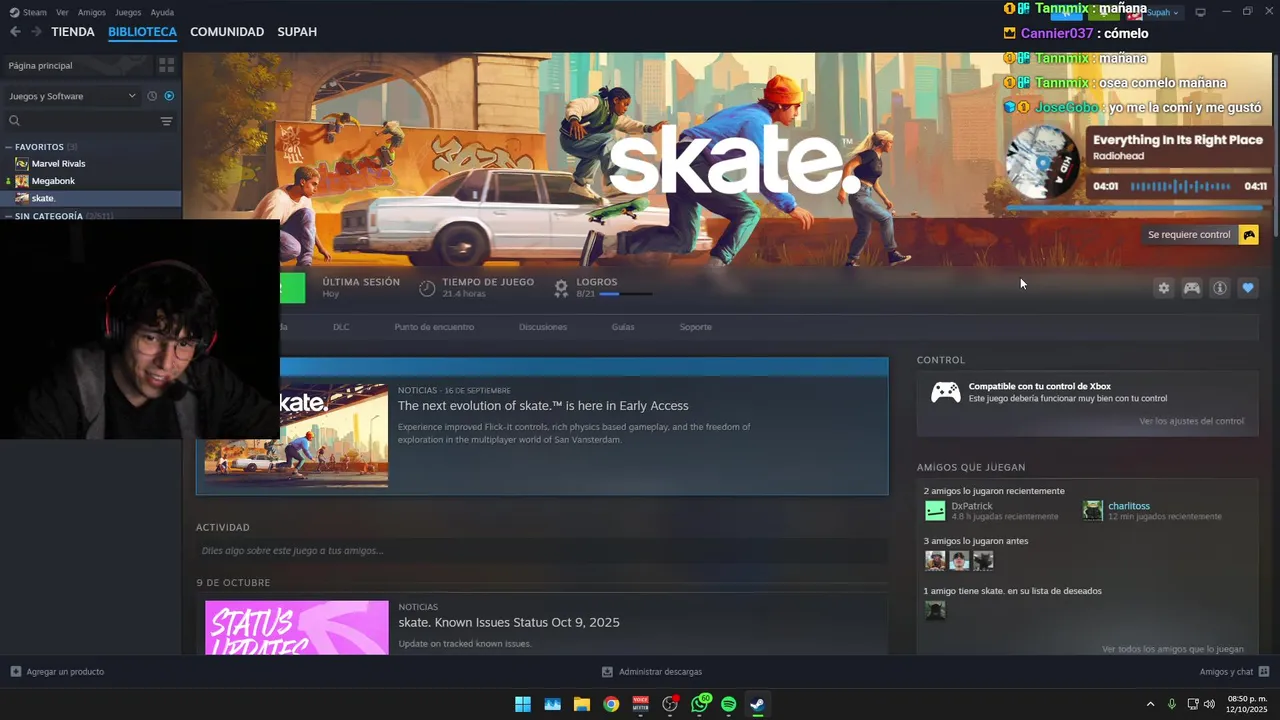
Task: Open Ver los ajustes del control link
Action: [x=1192, y=421]
